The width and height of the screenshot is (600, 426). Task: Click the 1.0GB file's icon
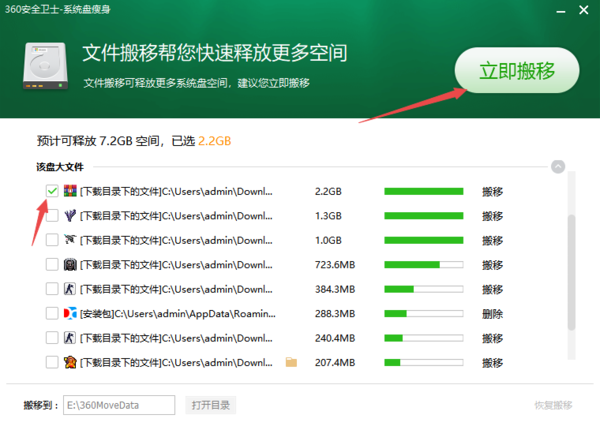click(70, 240)
